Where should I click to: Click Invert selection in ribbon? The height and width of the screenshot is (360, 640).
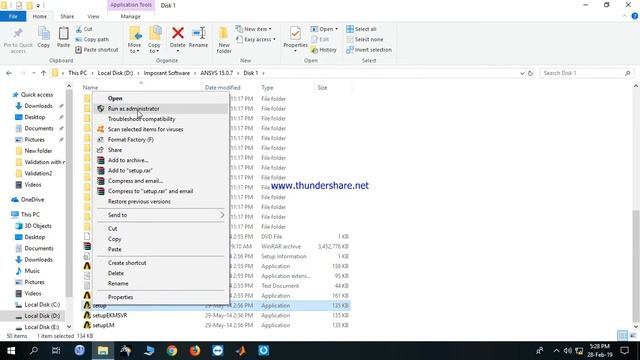(369, 49)
